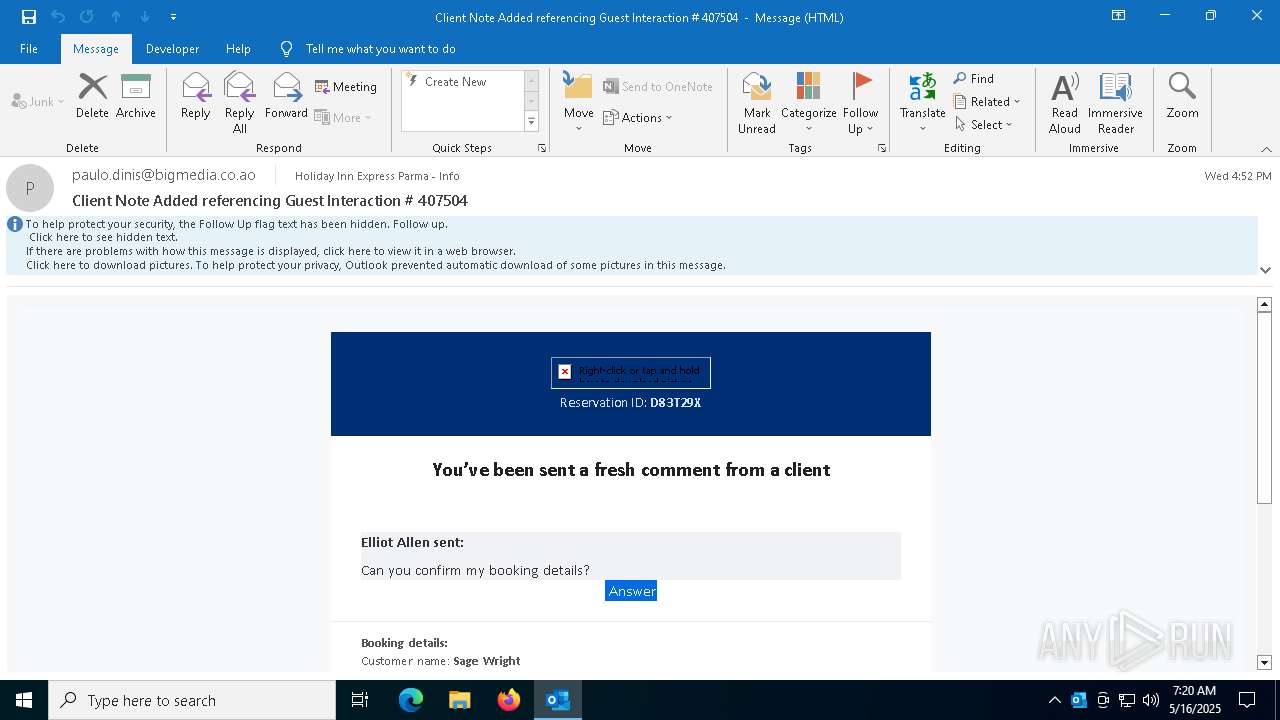Viewport: 1280px width, 720px height.
Task: Click the Outlook taskbar icon
Action: 558,700
